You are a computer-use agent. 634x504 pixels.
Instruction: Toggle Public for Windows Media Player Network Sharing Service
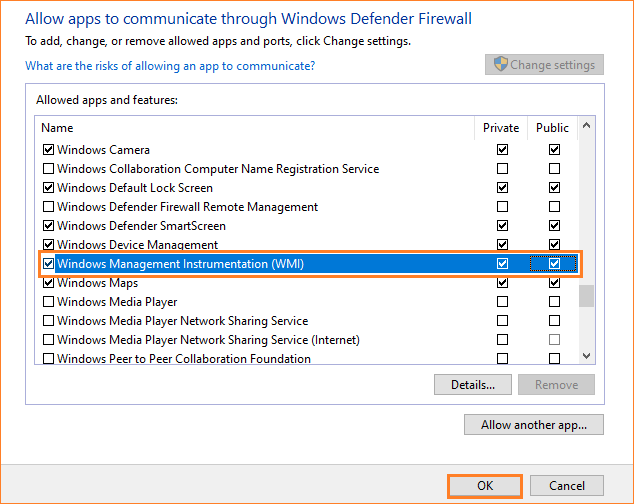coord(554,321)
